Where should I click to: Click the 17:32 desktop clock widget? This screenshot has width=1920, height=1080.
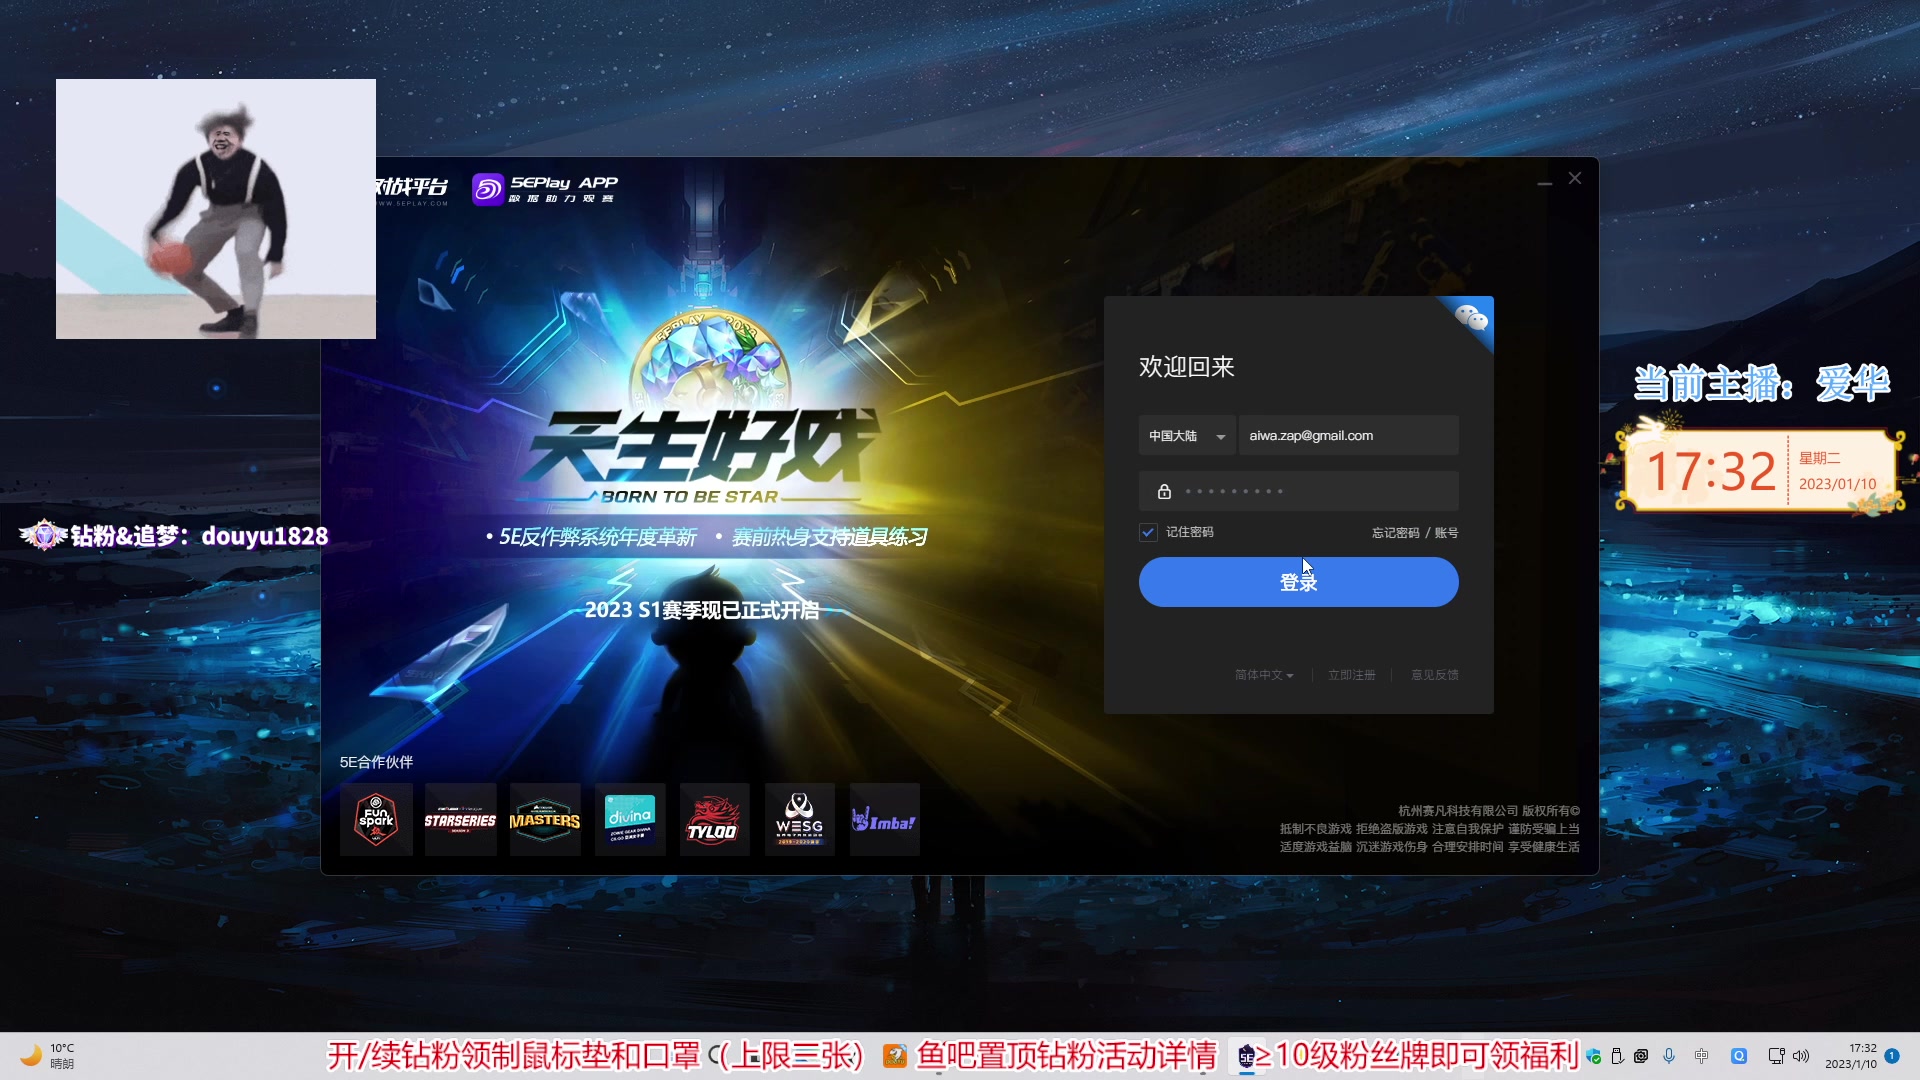(1760, 470)
